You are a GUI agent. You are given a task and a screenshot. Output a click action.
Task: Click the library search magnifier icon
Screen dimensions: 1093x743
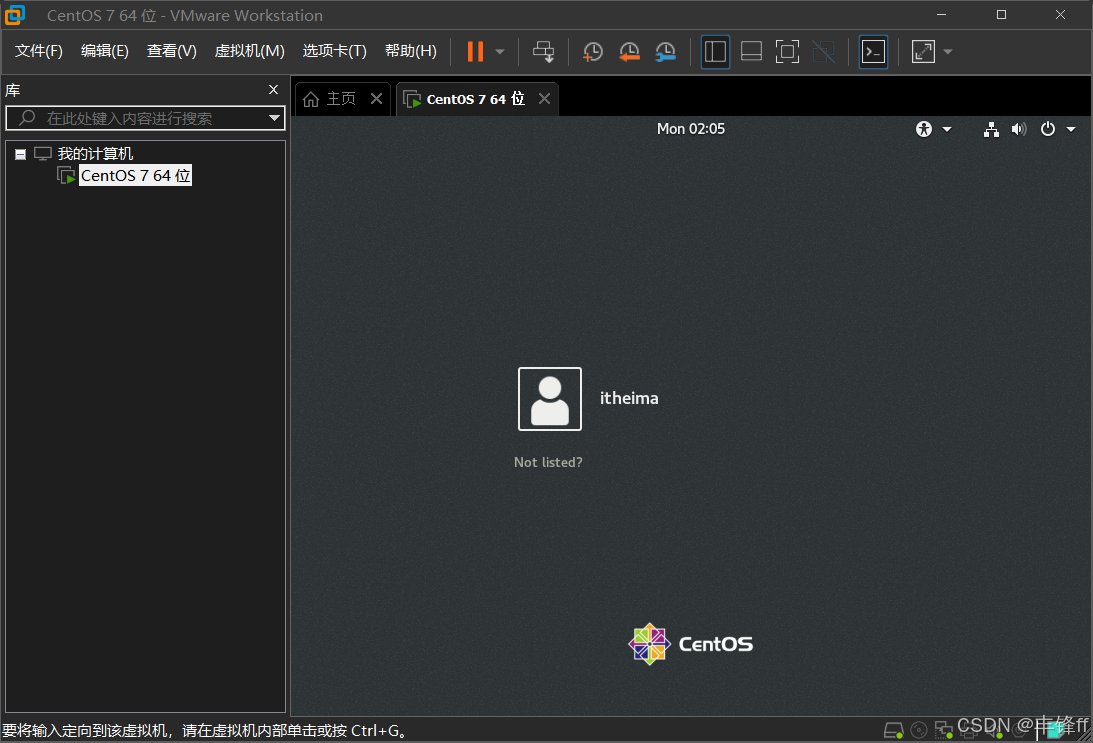pyautogui.click(x=26, y=118)
